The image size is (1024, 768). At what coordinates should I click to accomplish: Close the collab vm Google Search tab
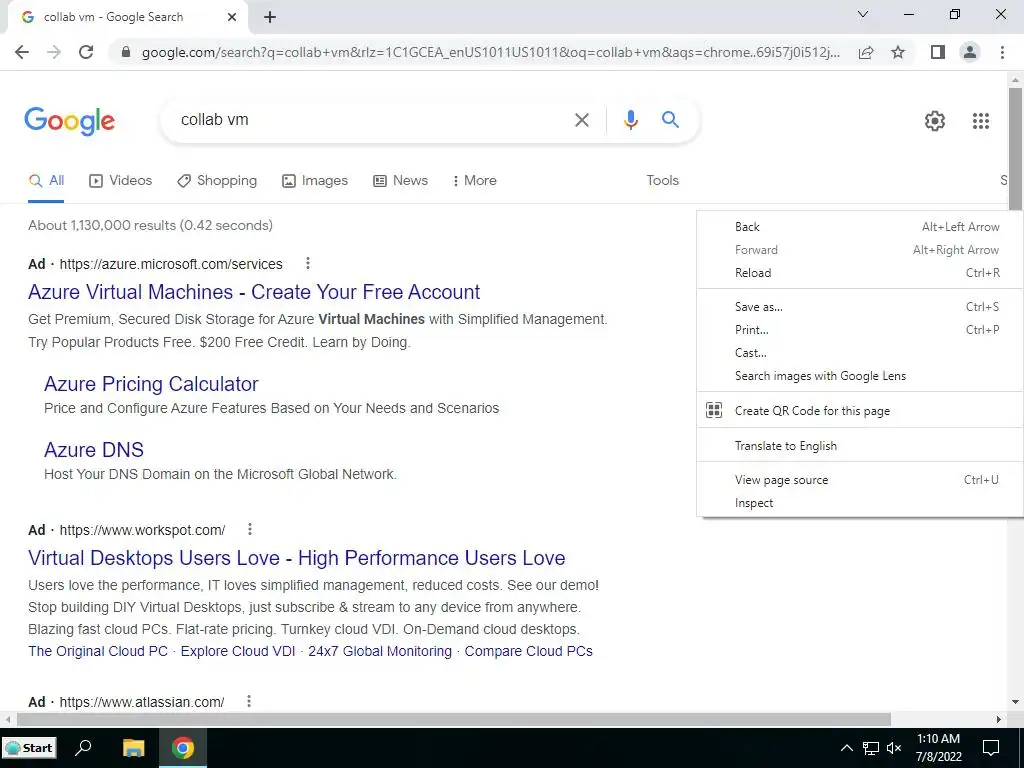(232, 18)
